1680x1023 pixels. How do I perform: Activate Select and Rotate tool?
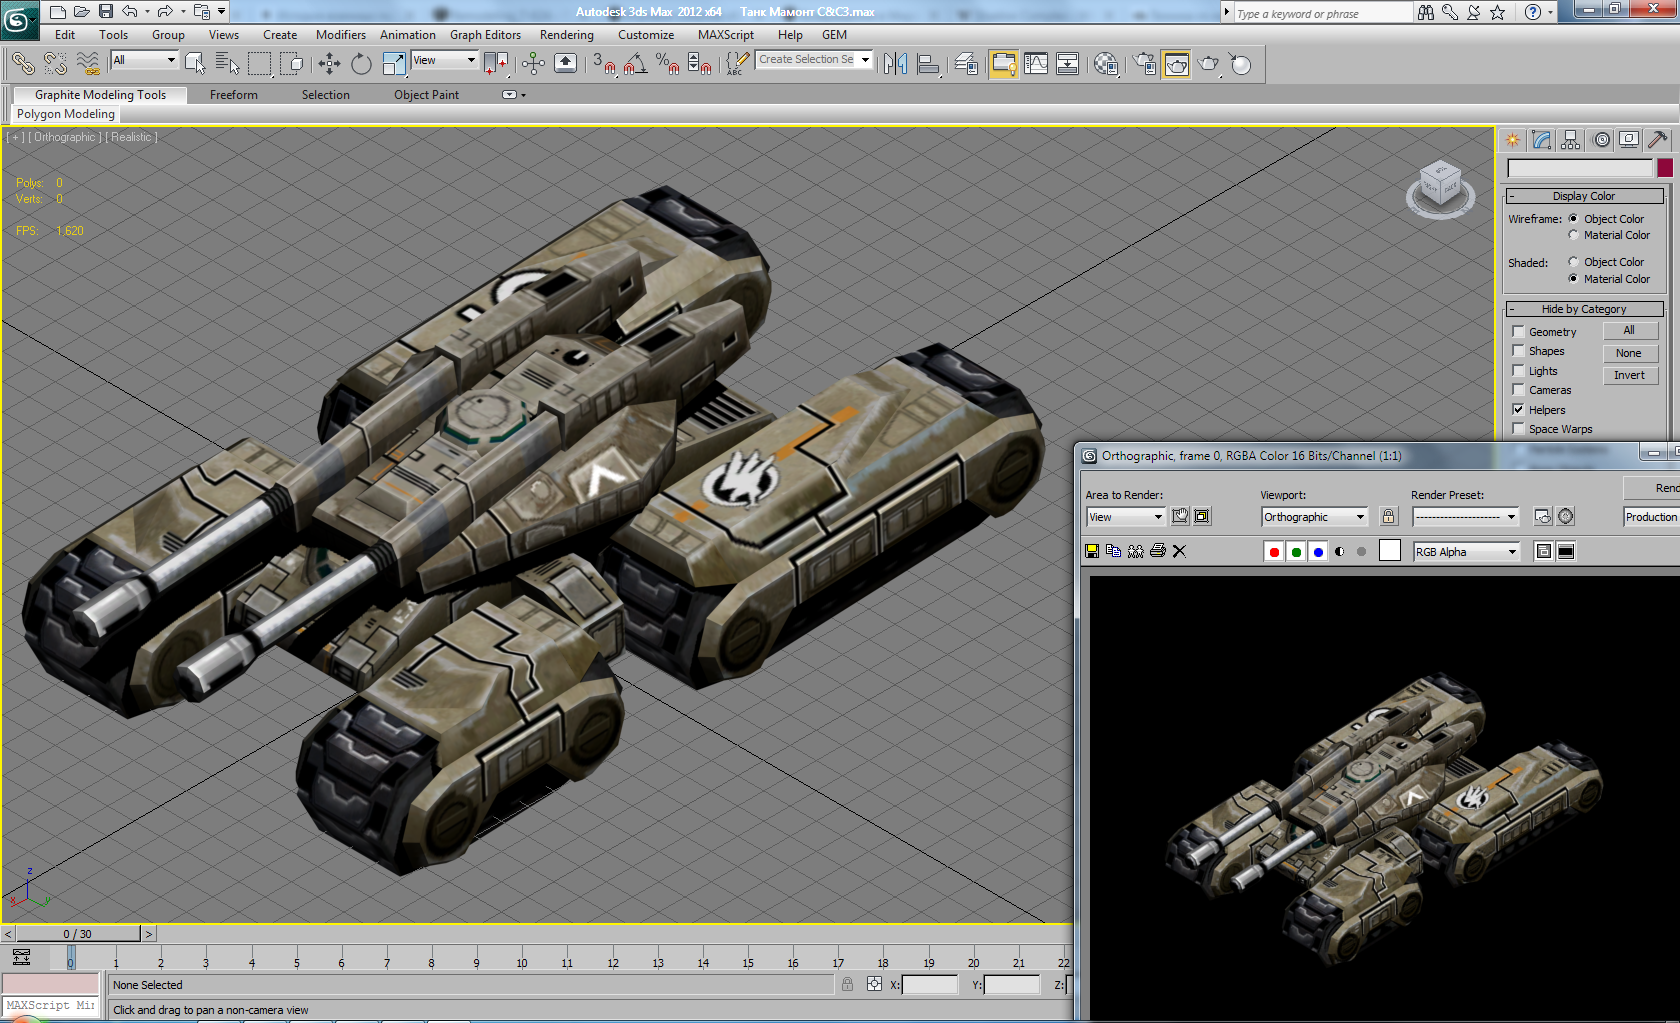click(361, 64)
